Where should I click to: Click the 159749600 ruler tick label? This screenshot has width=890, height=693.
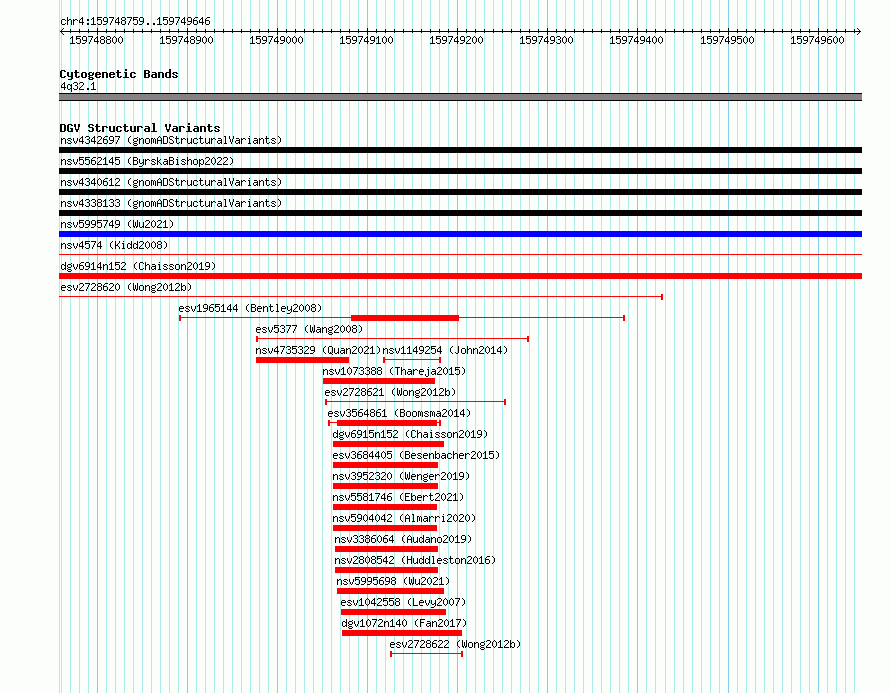click(x=817, y=40)
